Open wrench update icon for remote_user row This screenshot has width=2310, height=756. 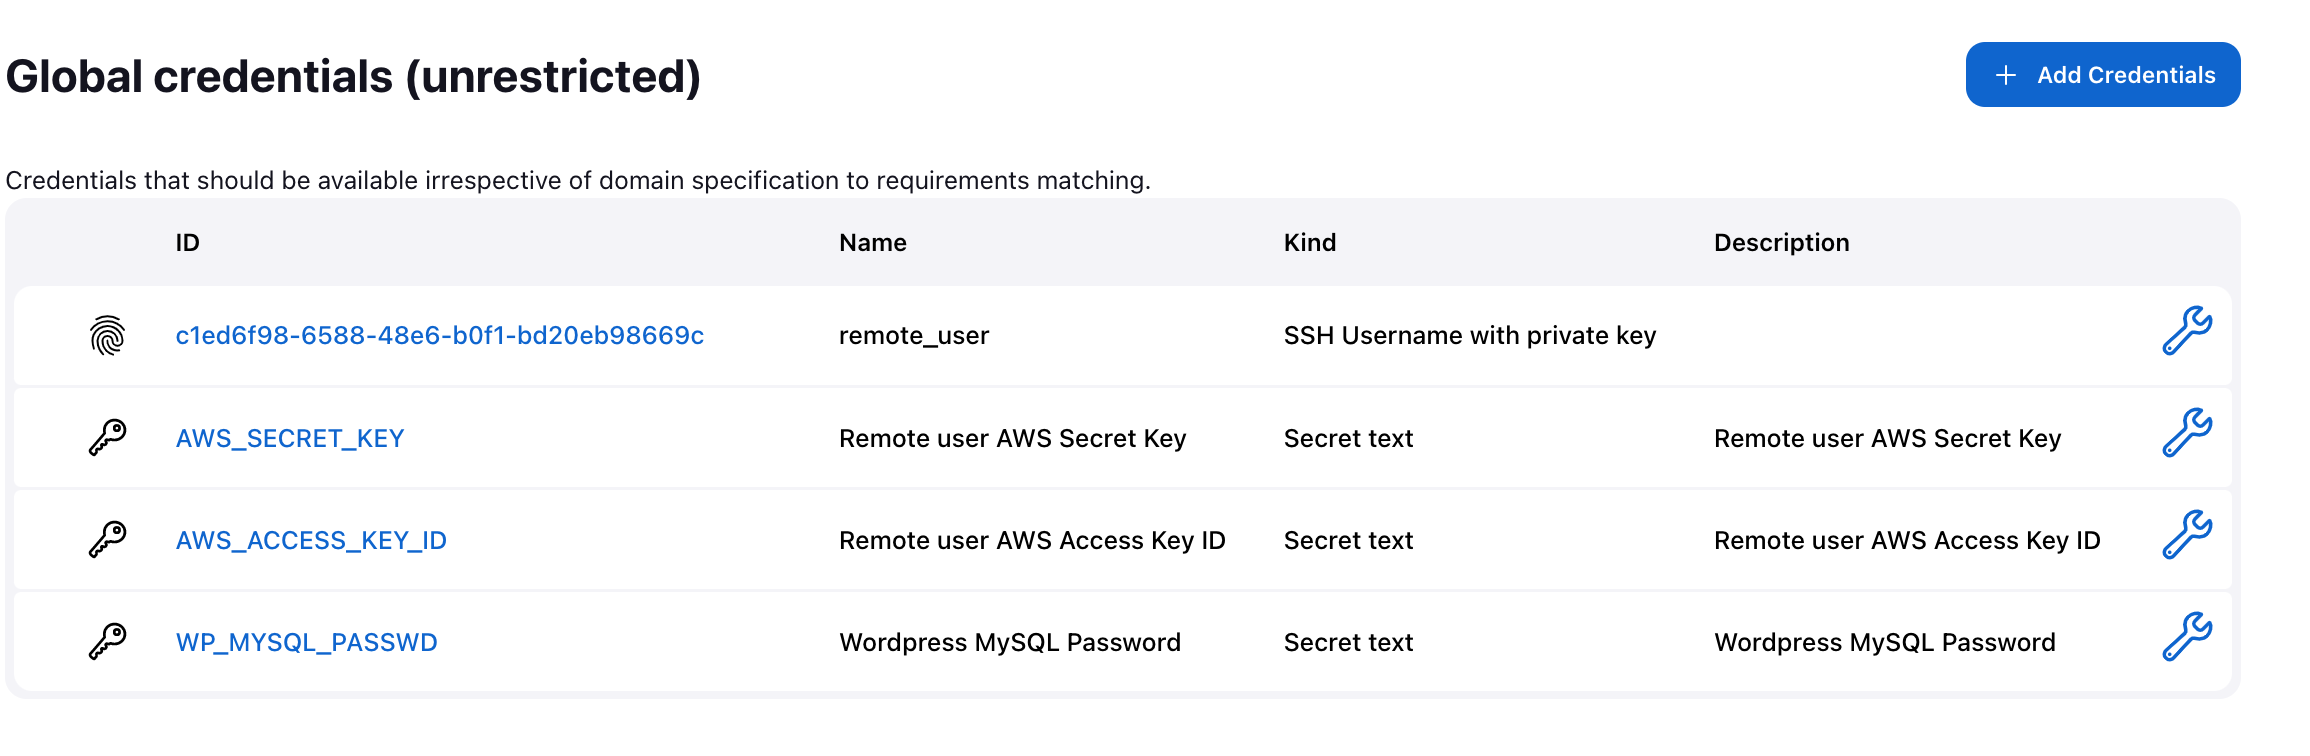click(2186, 332)
